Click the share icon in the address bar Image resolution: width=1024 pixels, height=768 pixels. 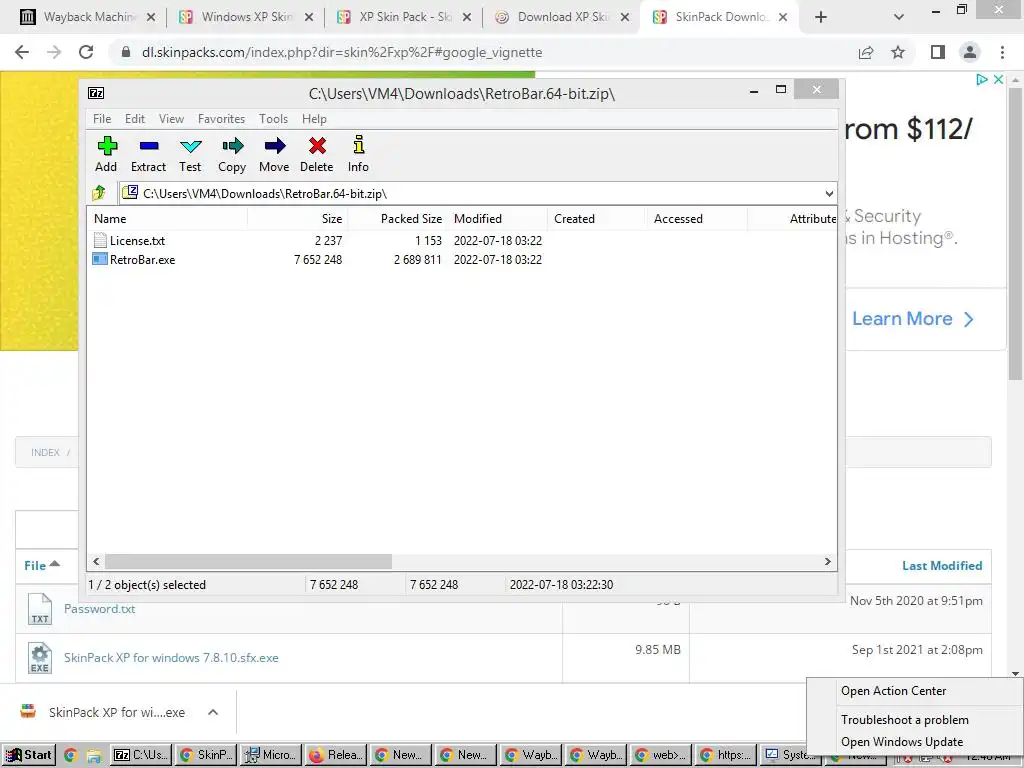coord(866,52)
